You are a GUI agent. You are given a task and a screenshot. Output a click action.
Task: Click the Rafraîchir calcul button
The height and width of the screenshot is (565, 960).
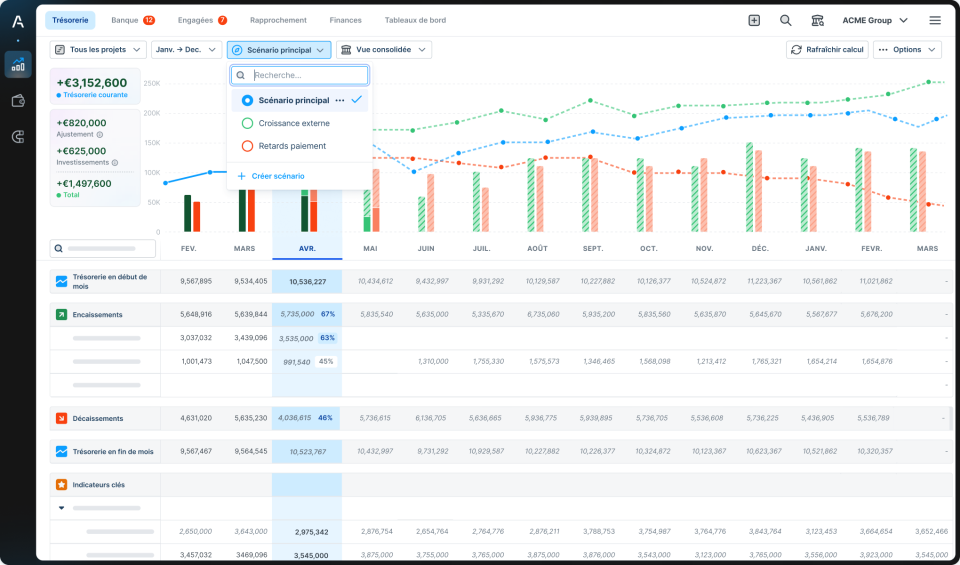[826, 50]
